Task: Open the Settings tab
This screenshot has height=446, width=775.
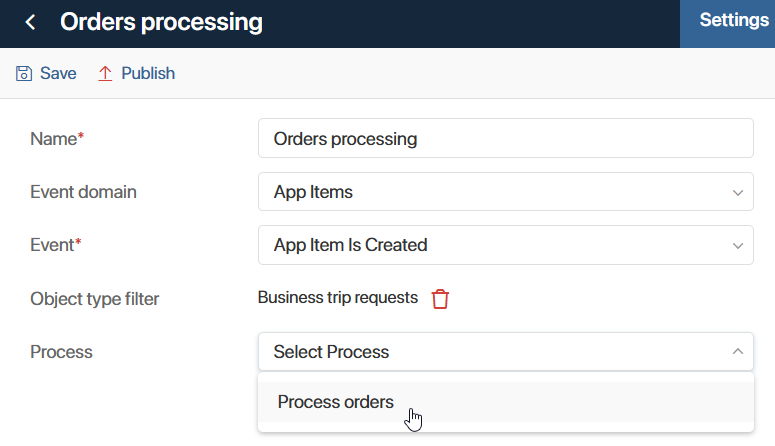Action: click(734, 20)
